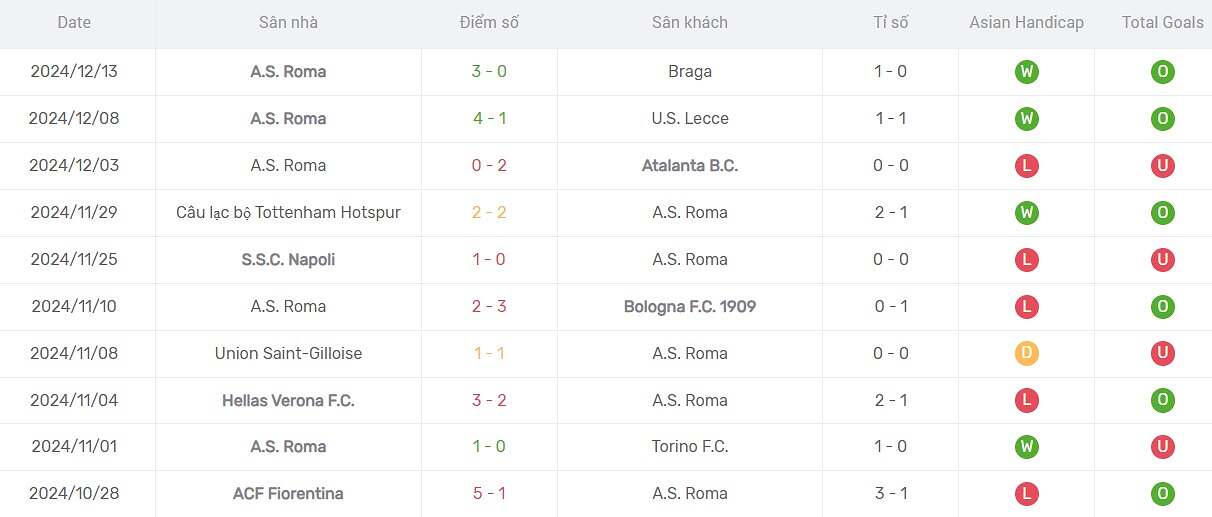1212x517 pixels.
Task: Select the Total Goals column header
Action: (1162, 22)
